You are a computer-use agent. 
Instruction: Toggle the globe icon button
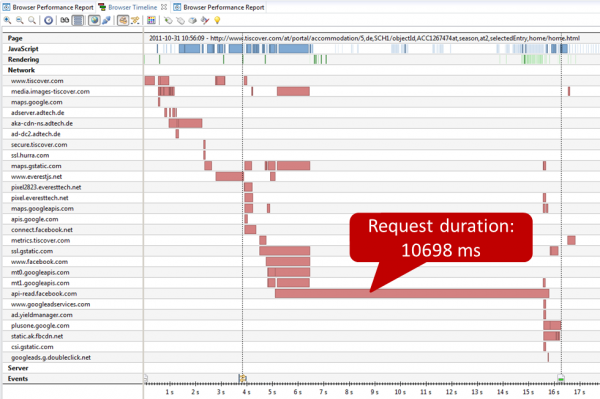point(94,20)
